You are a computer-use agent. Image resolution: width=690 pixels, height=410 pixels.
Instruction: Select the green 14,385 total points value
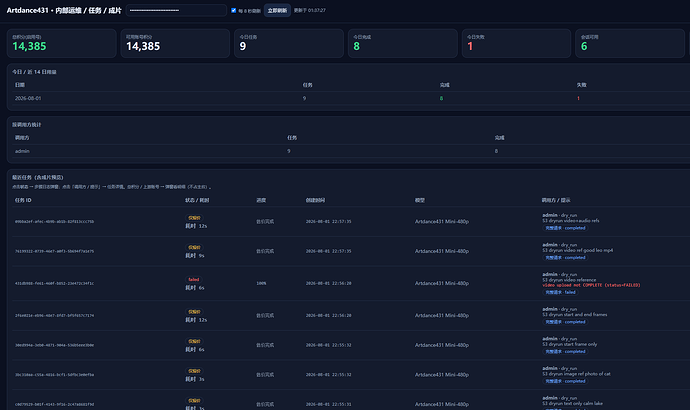[29, 46]
